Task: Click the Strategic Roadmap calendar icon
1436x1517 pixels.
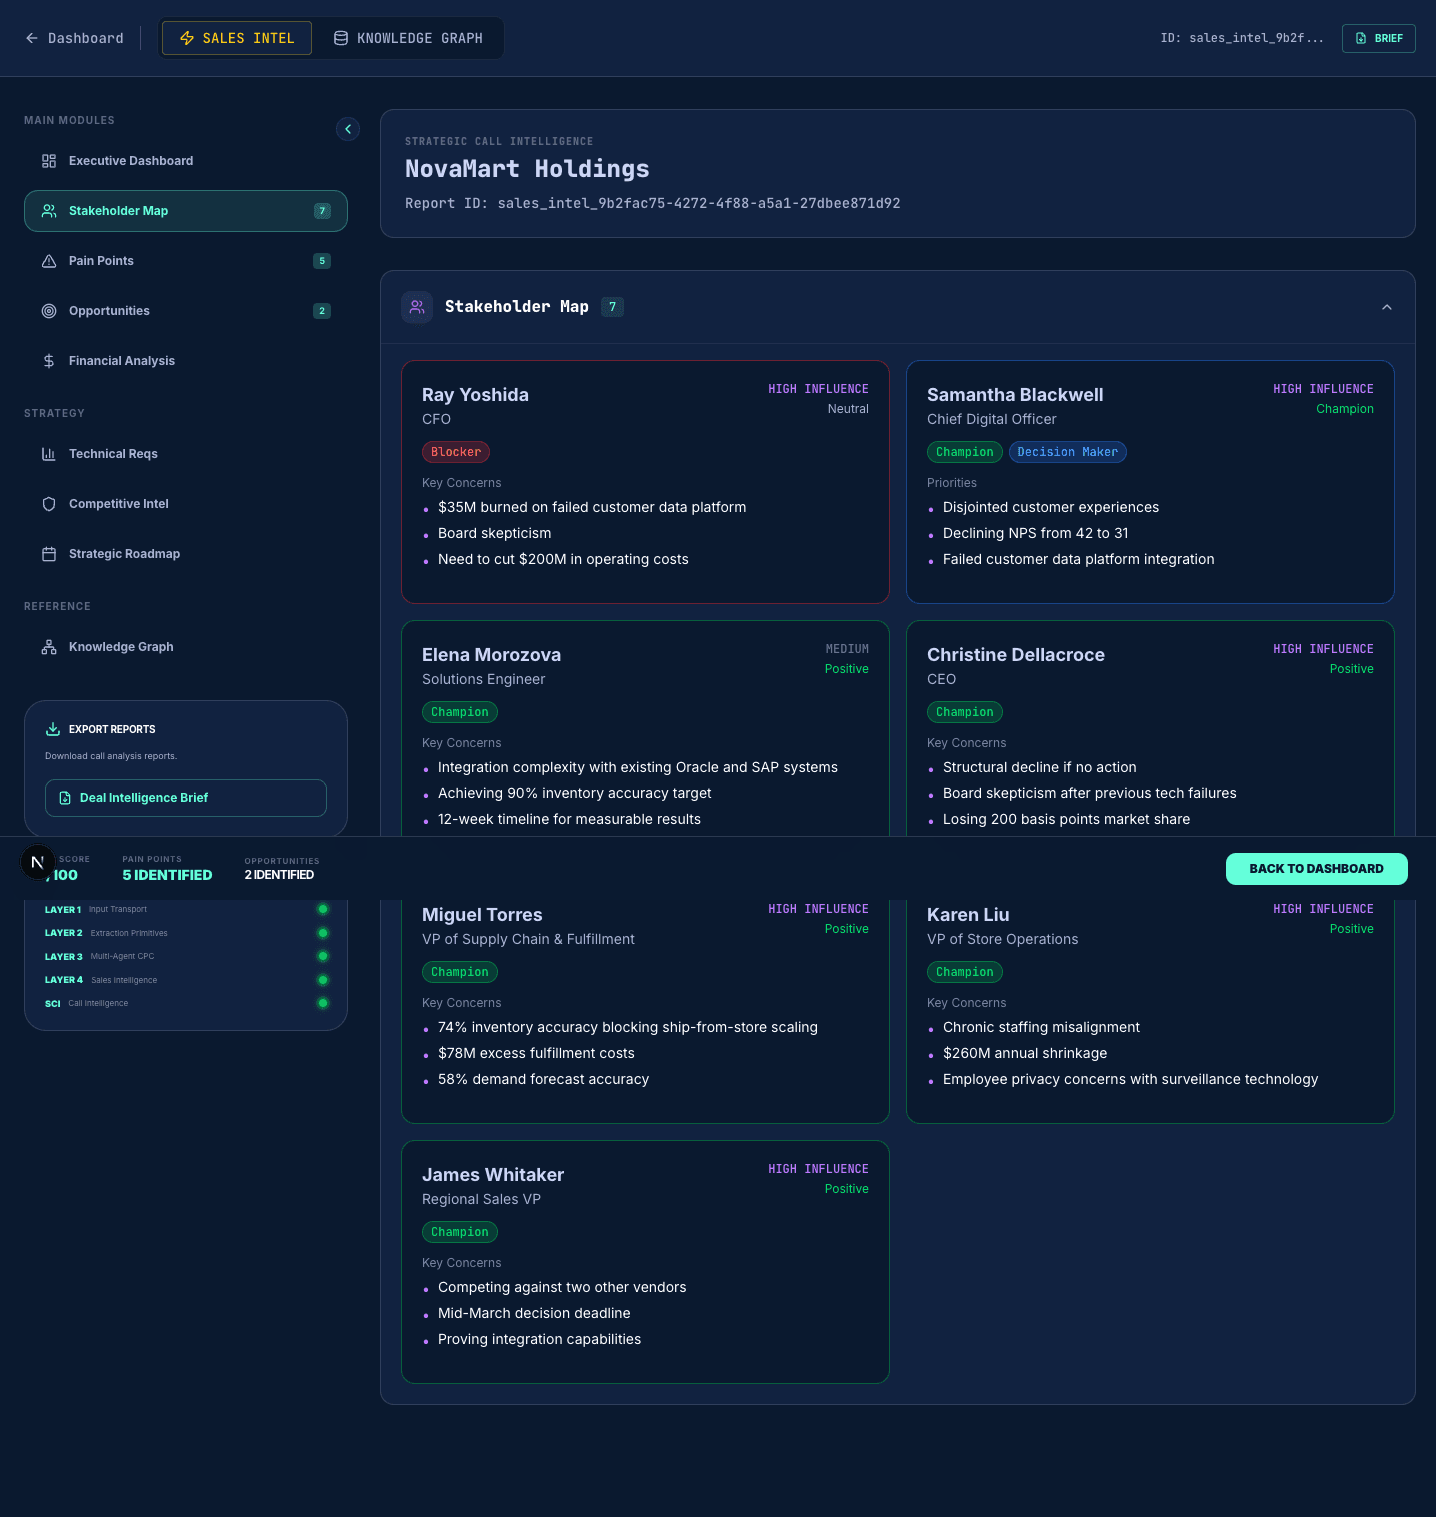Action: coord(49,554)
